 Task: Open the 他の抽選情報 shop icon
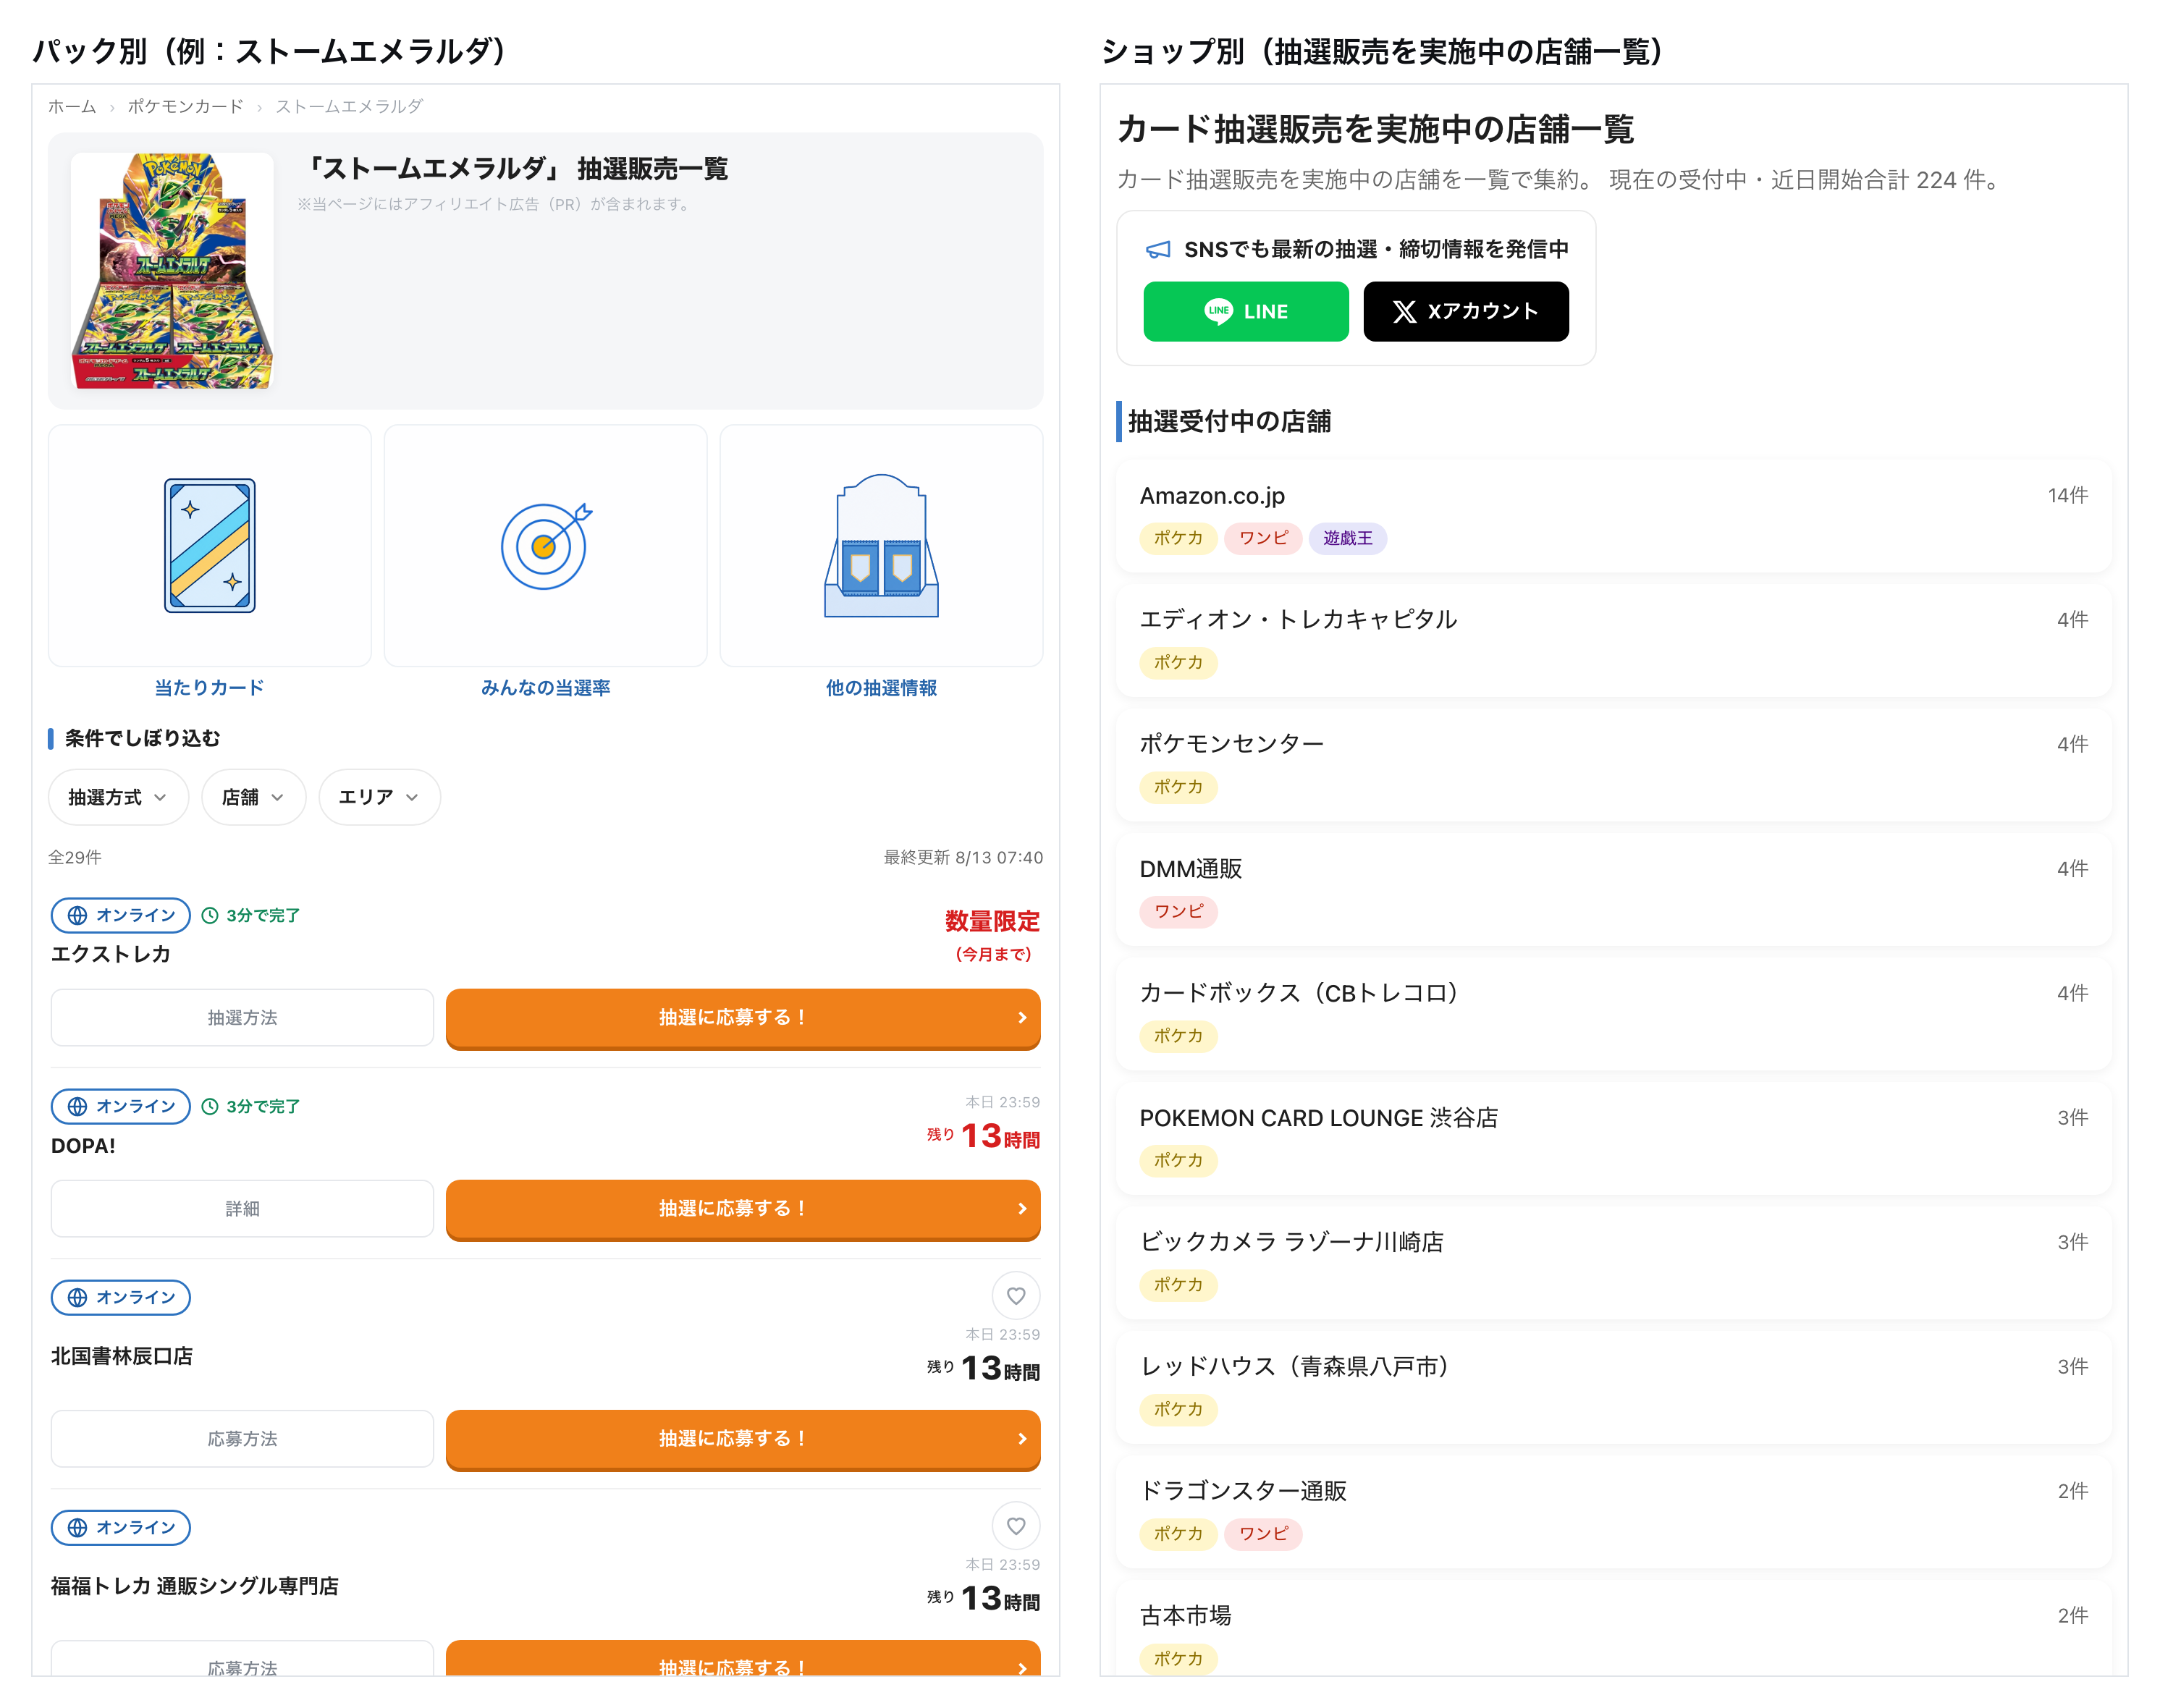[881, 545]
